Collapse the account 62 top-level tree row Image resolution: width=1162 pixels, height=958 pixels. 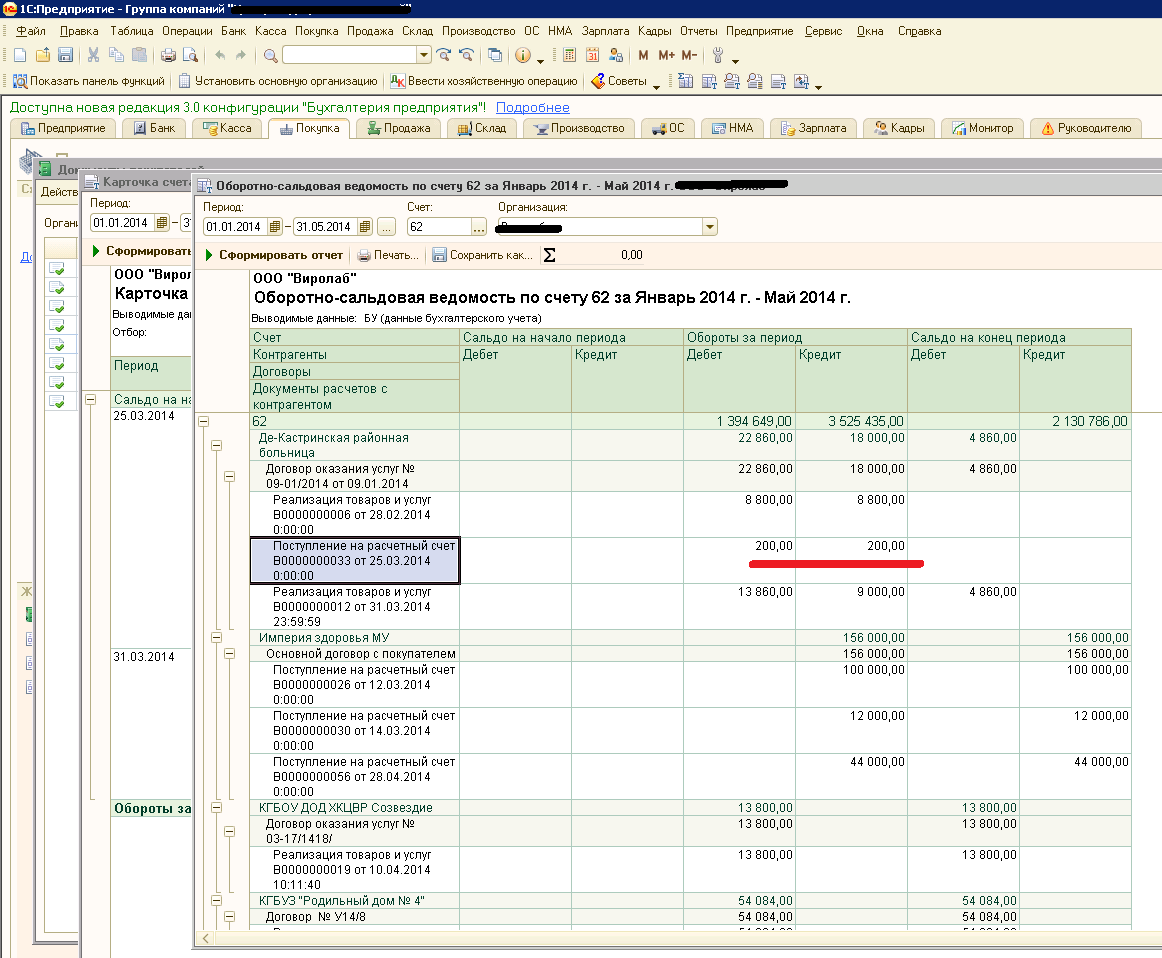tap(204, 422)
